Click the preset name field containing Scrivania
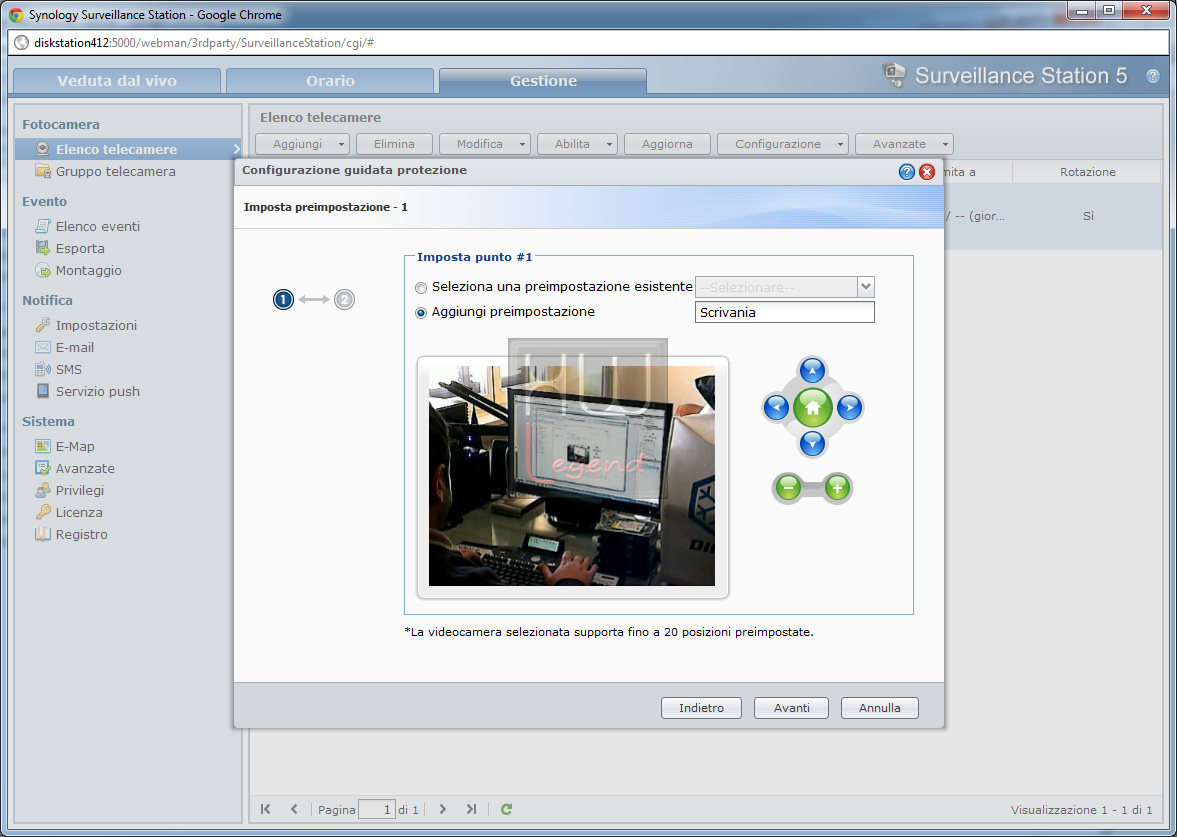The height and width of the screenshot is (837, 1177). [x=784, y=312]
